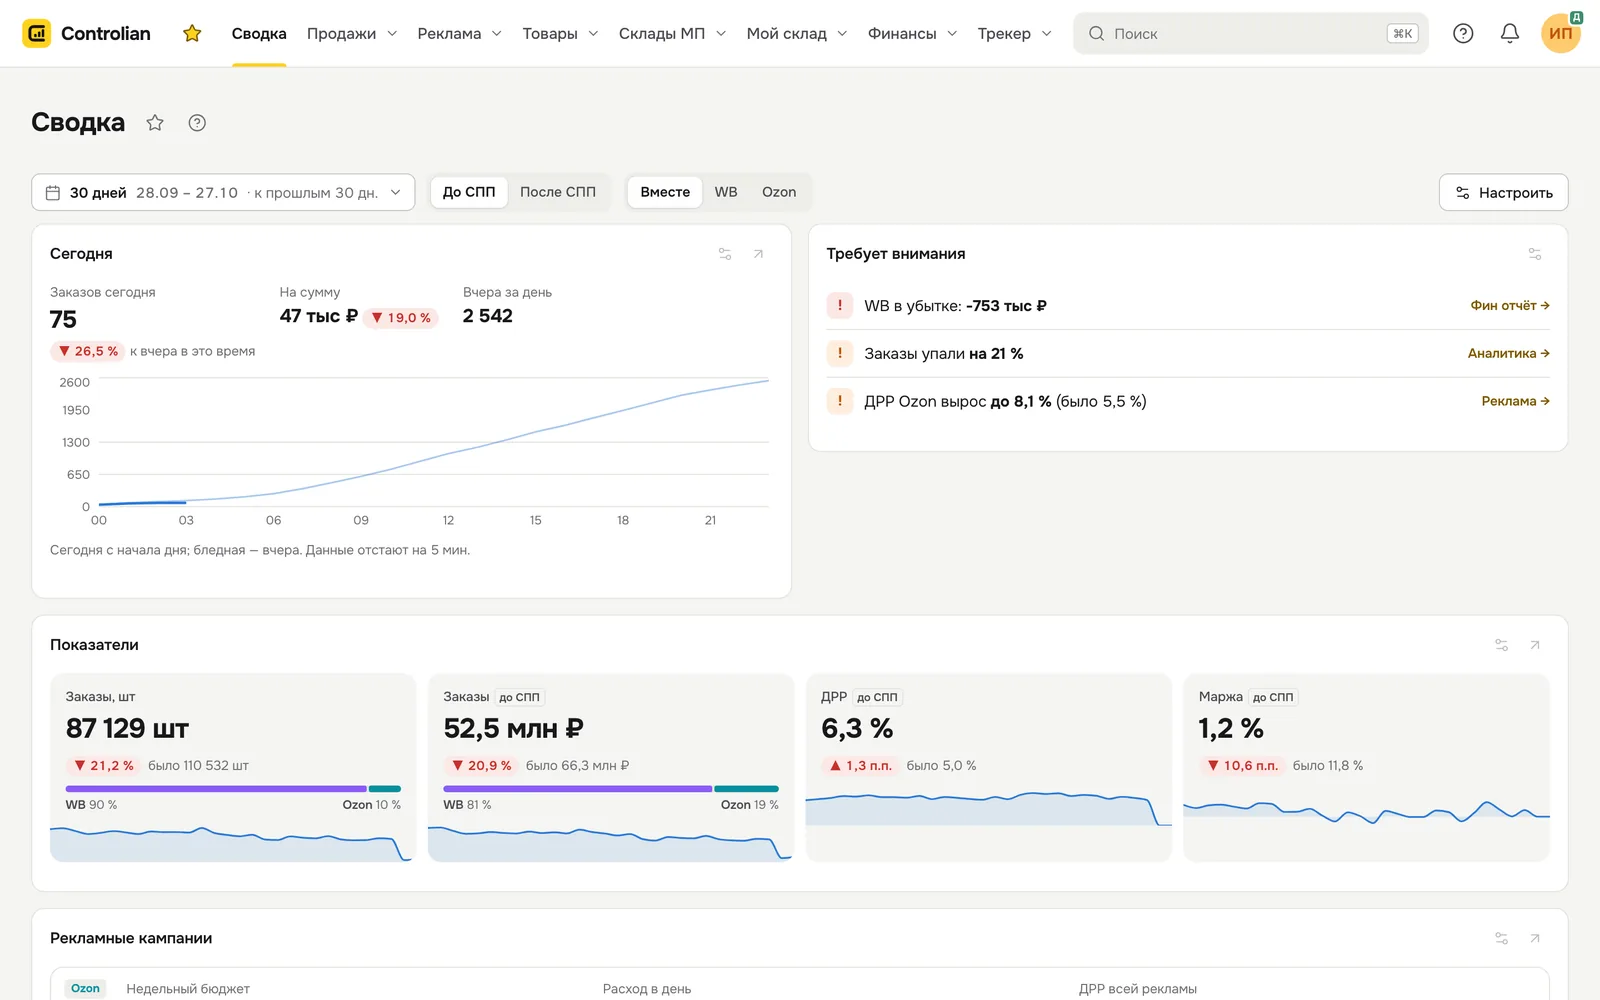Open the Финансы menu
This screenshot has width=1600, height=1000.
912,34
